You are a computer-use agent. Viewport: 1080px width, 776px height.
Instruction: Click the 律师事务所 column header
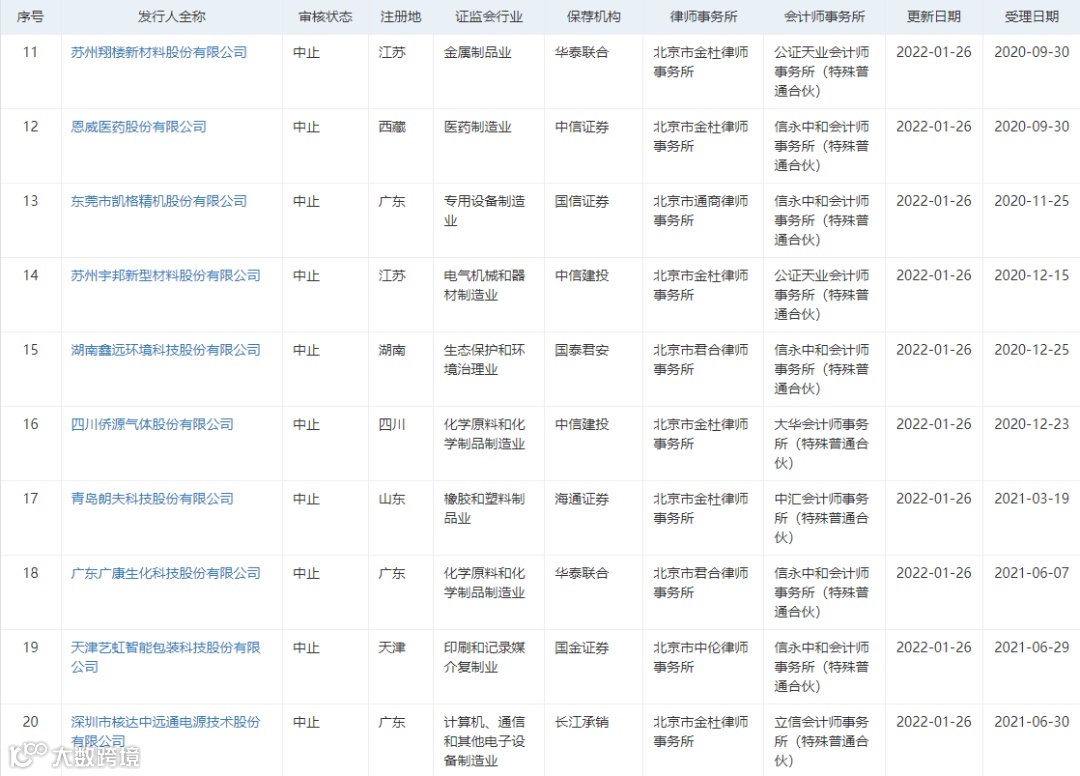click(703, 17)
